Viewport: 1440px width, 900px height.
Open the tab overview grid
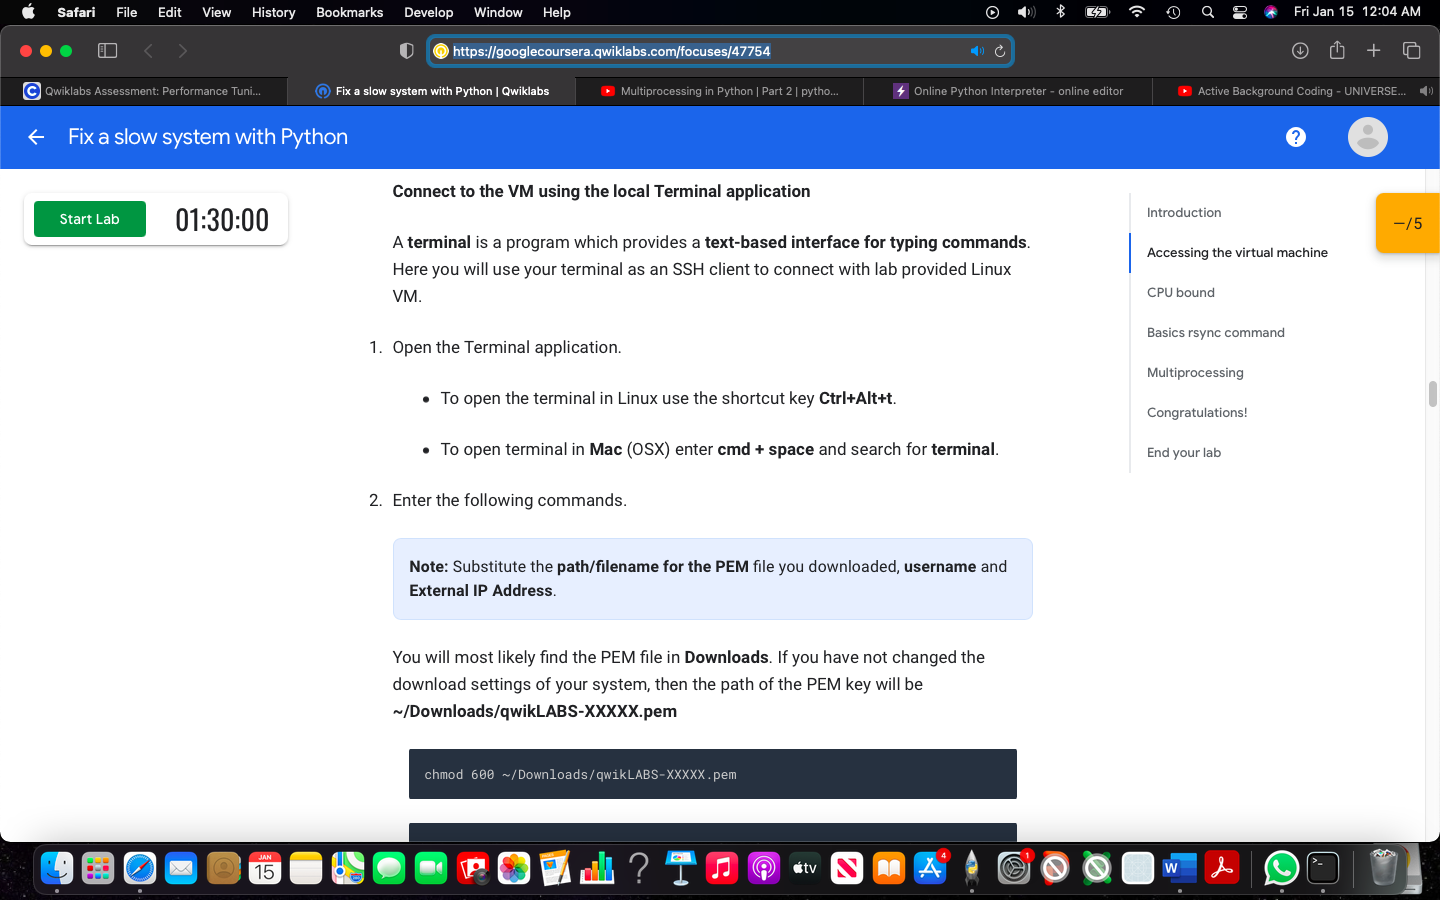(1411, 50)
